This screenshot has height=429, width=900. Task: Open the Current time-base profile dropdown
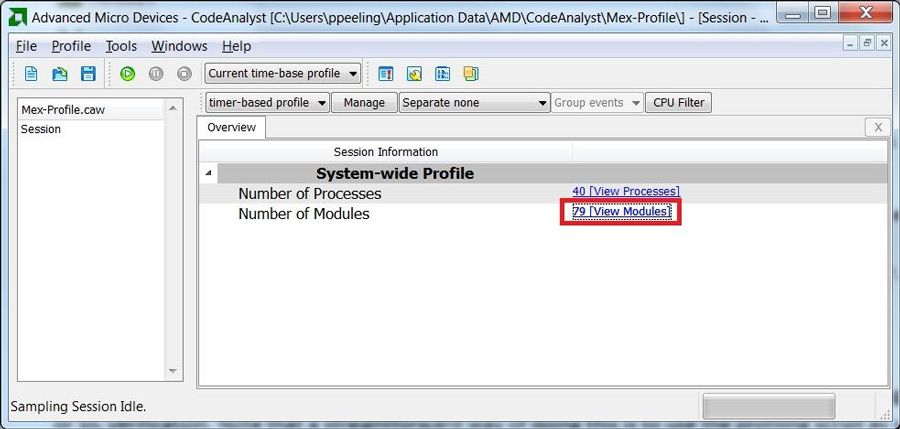click(283, 73)
